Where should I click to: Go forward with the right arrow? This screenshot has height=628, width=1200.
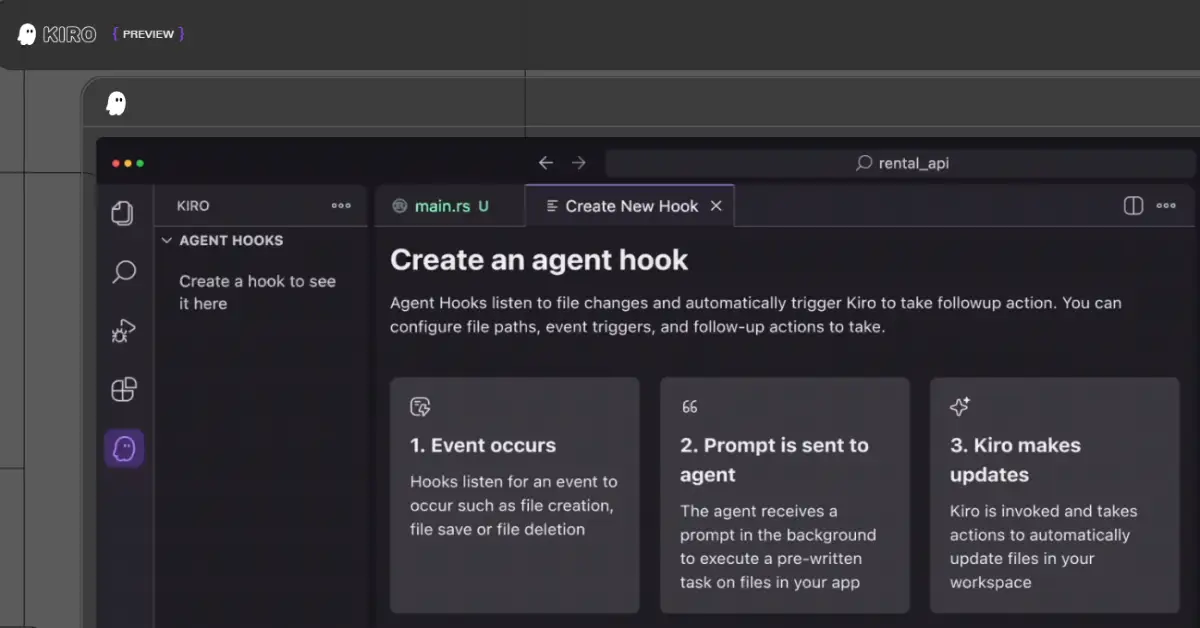(578, 162)
